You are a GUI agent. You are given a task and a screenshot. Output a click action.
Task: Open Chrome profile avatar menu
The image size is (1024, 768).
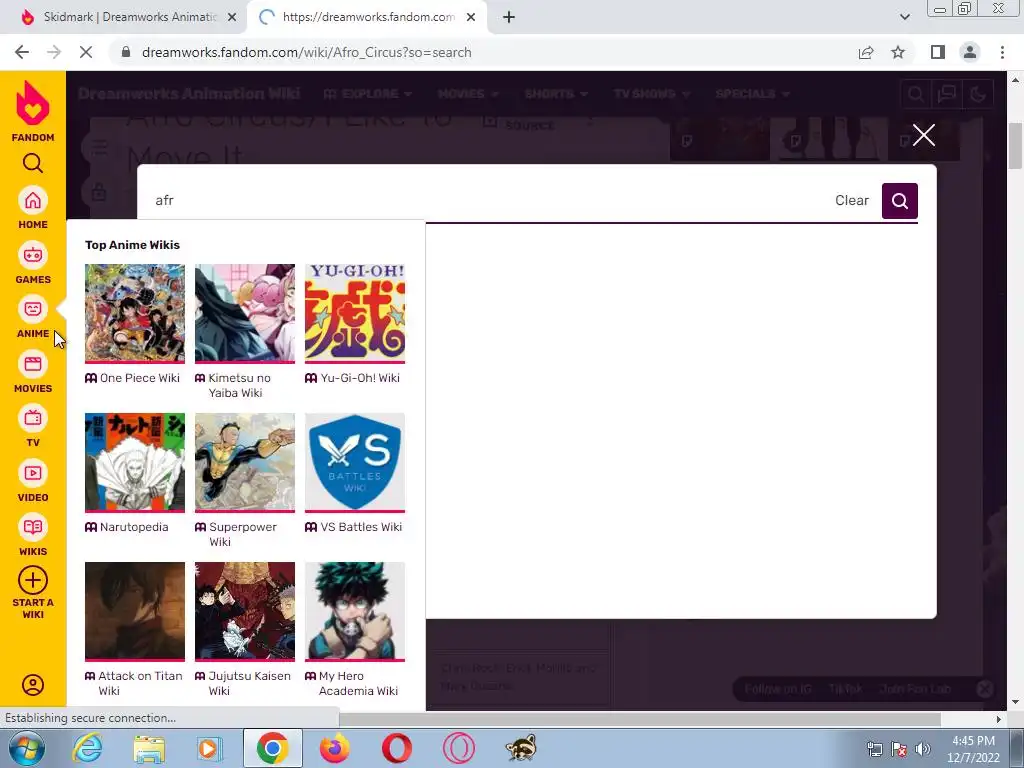pyautogui.click(x=970, y=52)
